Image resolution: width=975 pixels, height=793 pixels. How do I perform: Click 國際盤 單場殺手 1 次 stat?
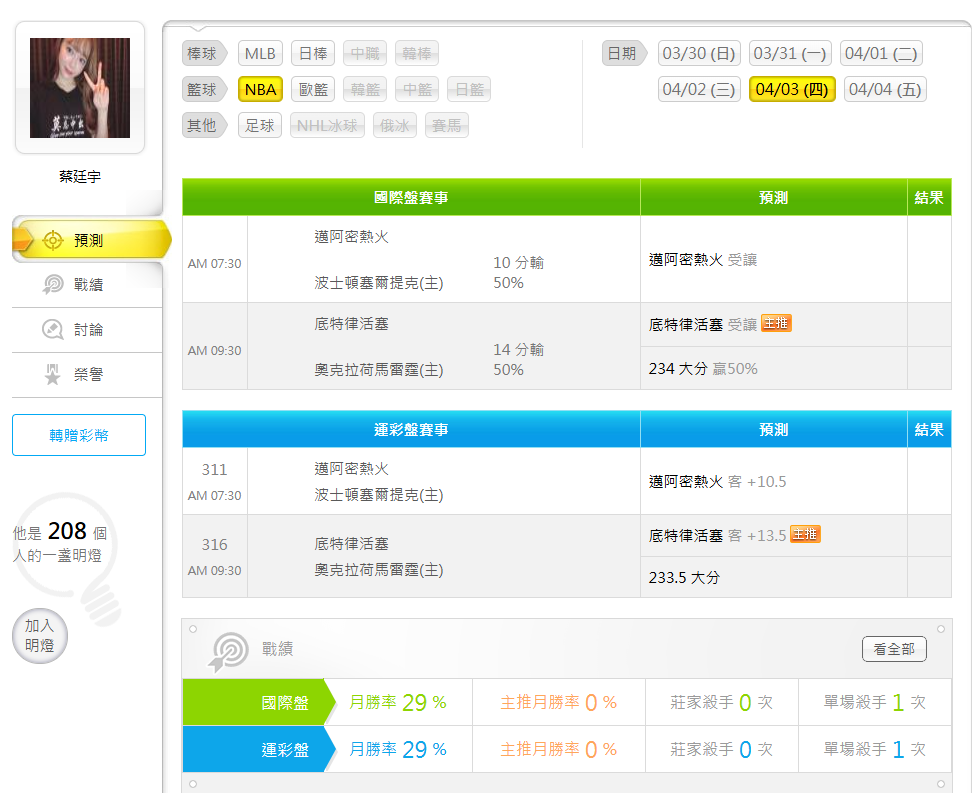coord(875,703)
